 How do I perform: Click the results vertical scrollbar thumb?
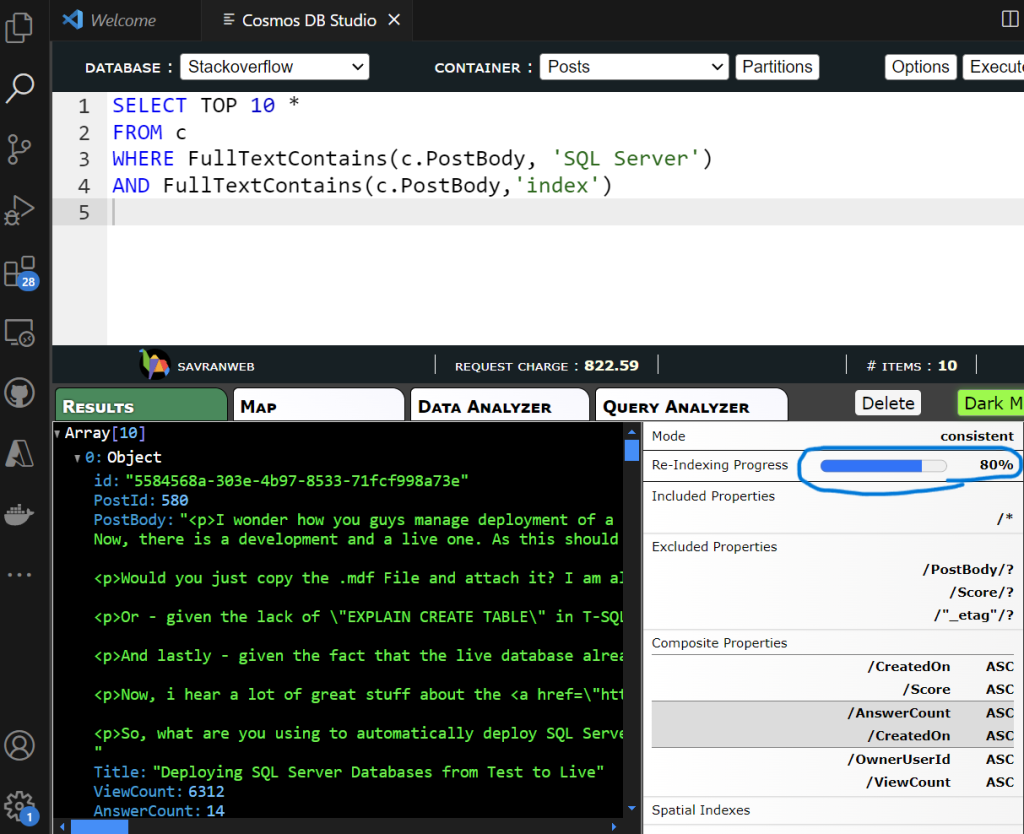pyautogui.click(x=631, y=451)
